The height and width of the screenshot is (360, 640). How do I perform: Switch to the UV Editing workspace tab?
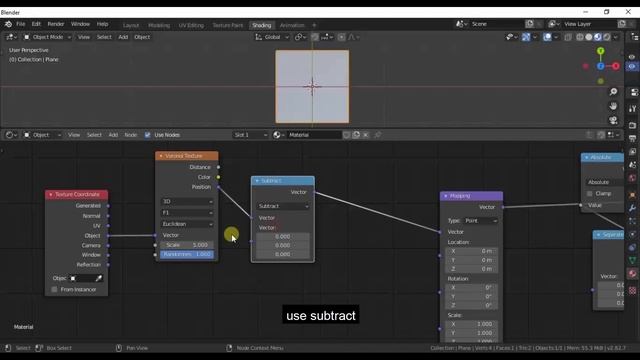click(x=191, y=25)
